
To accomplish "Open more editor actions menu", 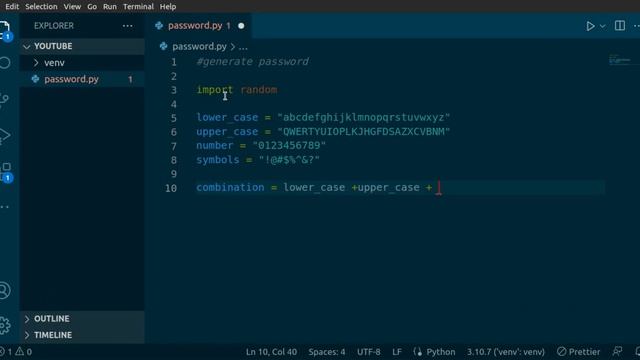I will (x=636, y=26).
